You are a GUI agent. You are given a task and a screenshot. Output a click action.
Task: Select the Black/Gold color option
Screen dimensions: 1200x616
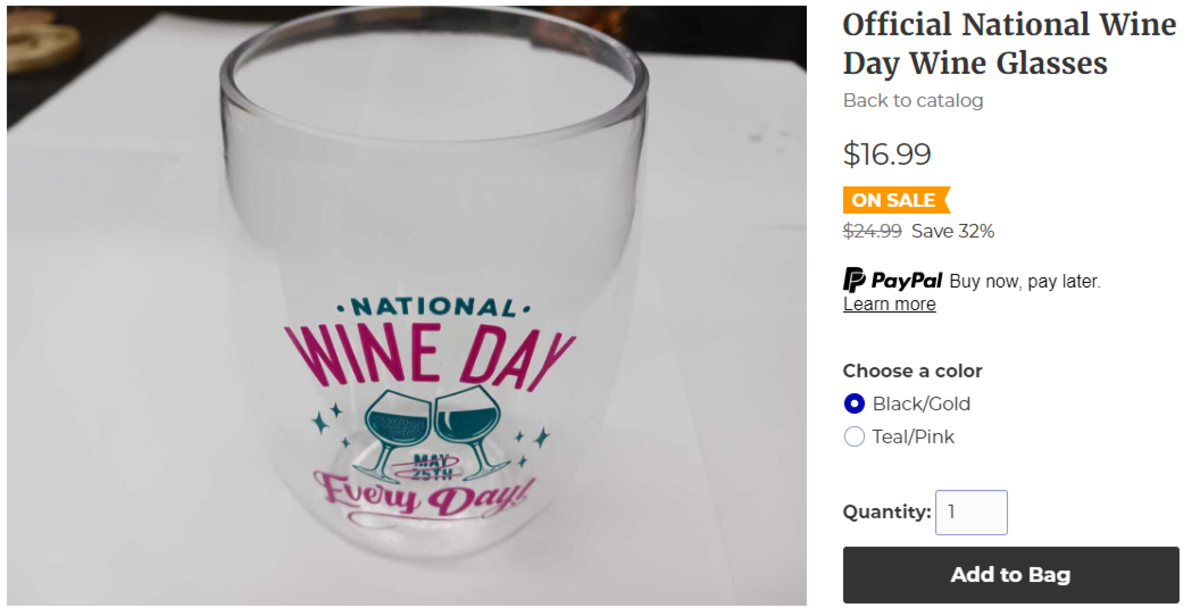pos(854,403)
